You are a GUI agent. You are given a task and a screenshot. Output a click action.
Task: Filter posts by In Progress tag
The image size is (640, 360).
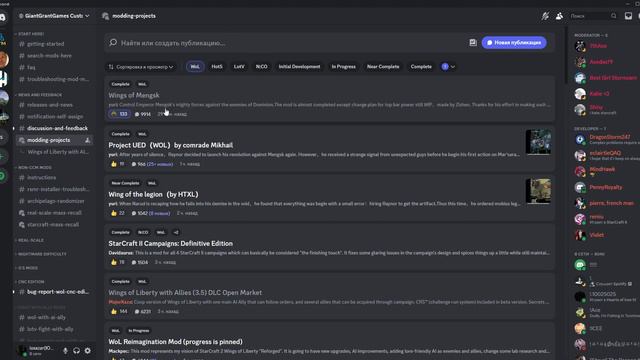click(343, 67)
